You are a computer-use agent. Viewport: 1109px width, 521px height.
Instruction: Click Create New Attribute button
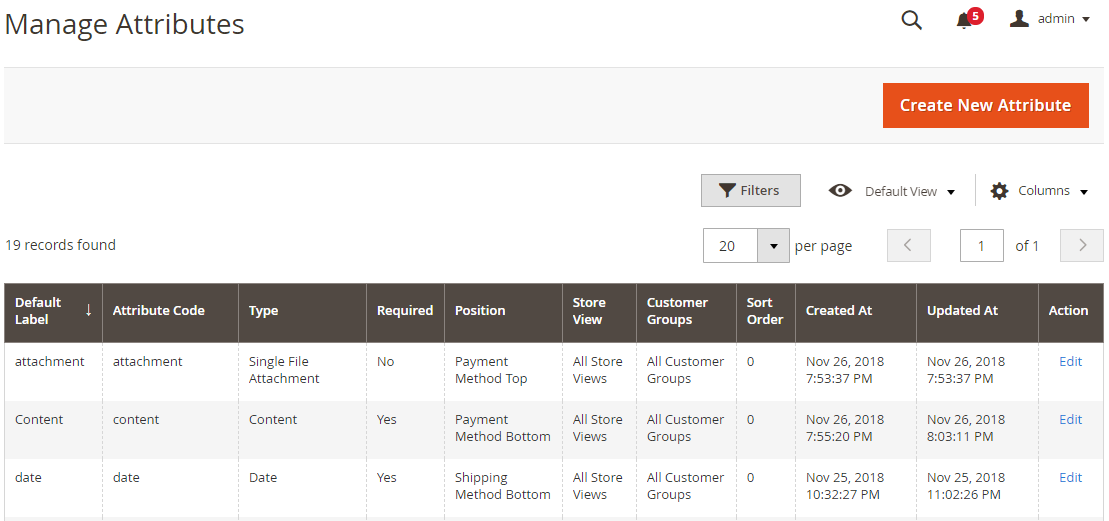(x=985, y=105)
